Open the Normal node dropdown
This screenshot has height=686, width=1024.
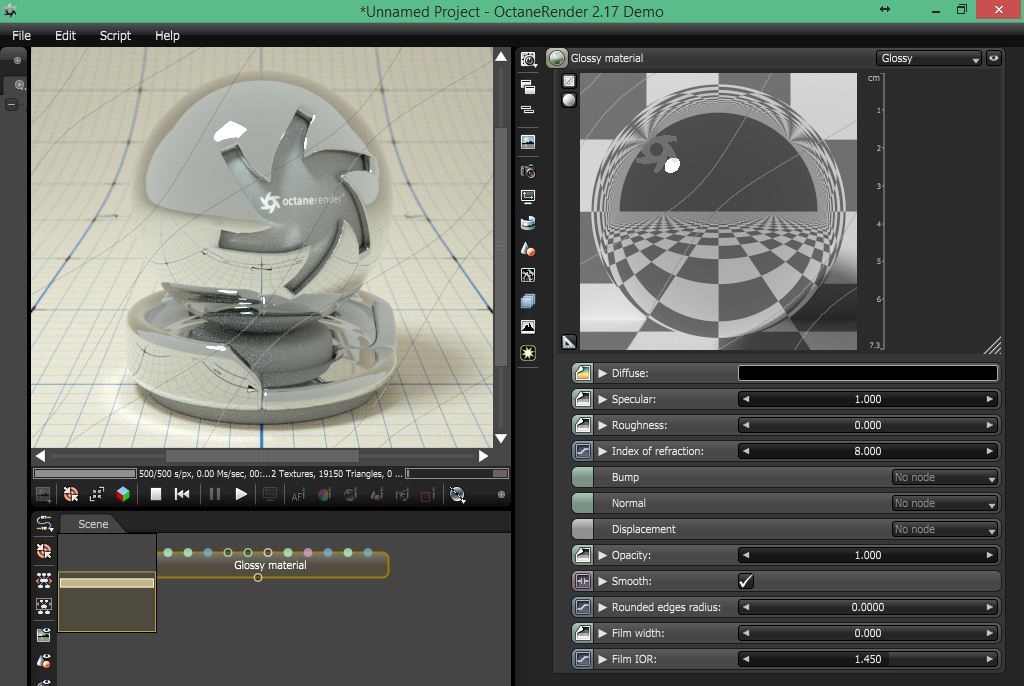944,504
